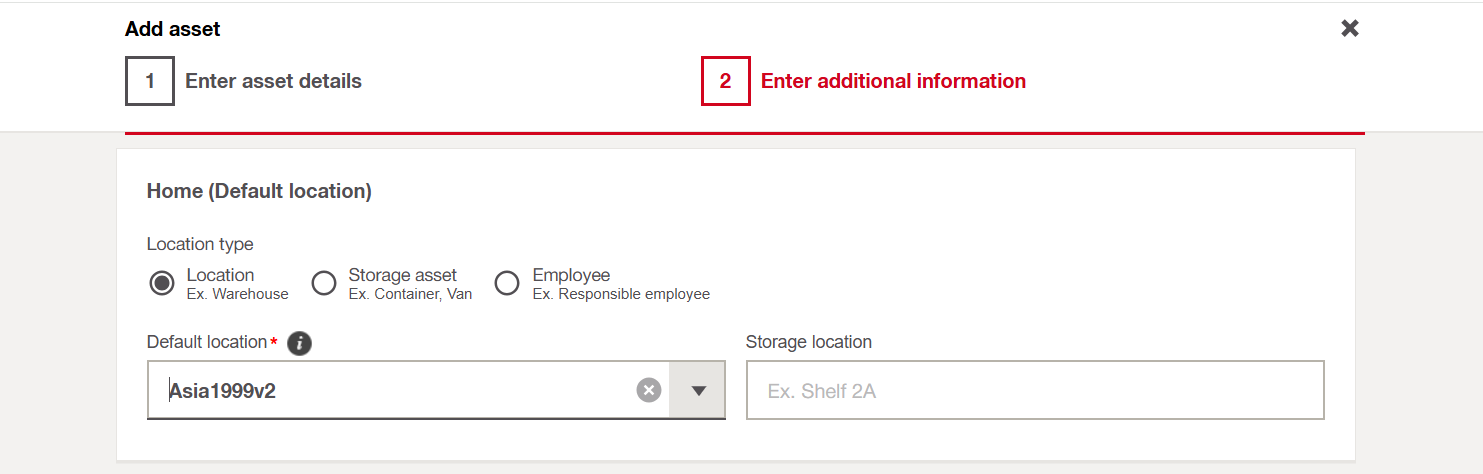Close the Add asset dialog
The image size is (1483, 474).
pyautogui.click(x=1350, y=29)
